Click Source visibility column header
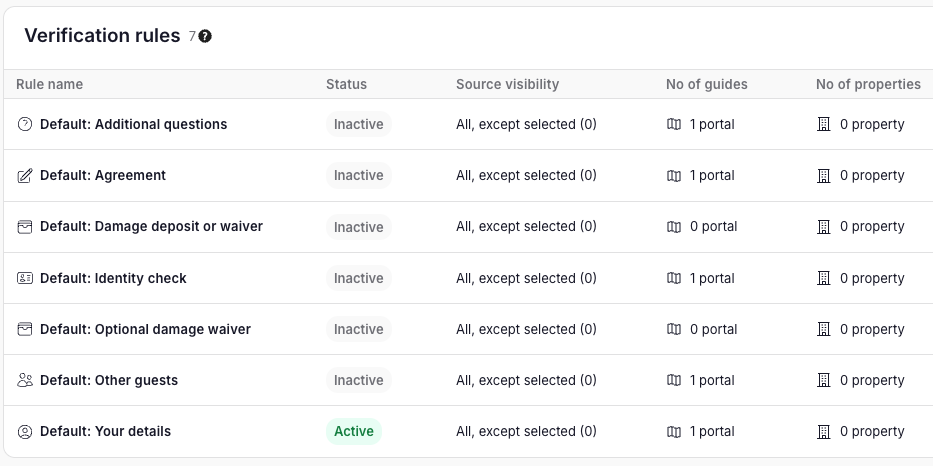 click(x=507, y=84)
